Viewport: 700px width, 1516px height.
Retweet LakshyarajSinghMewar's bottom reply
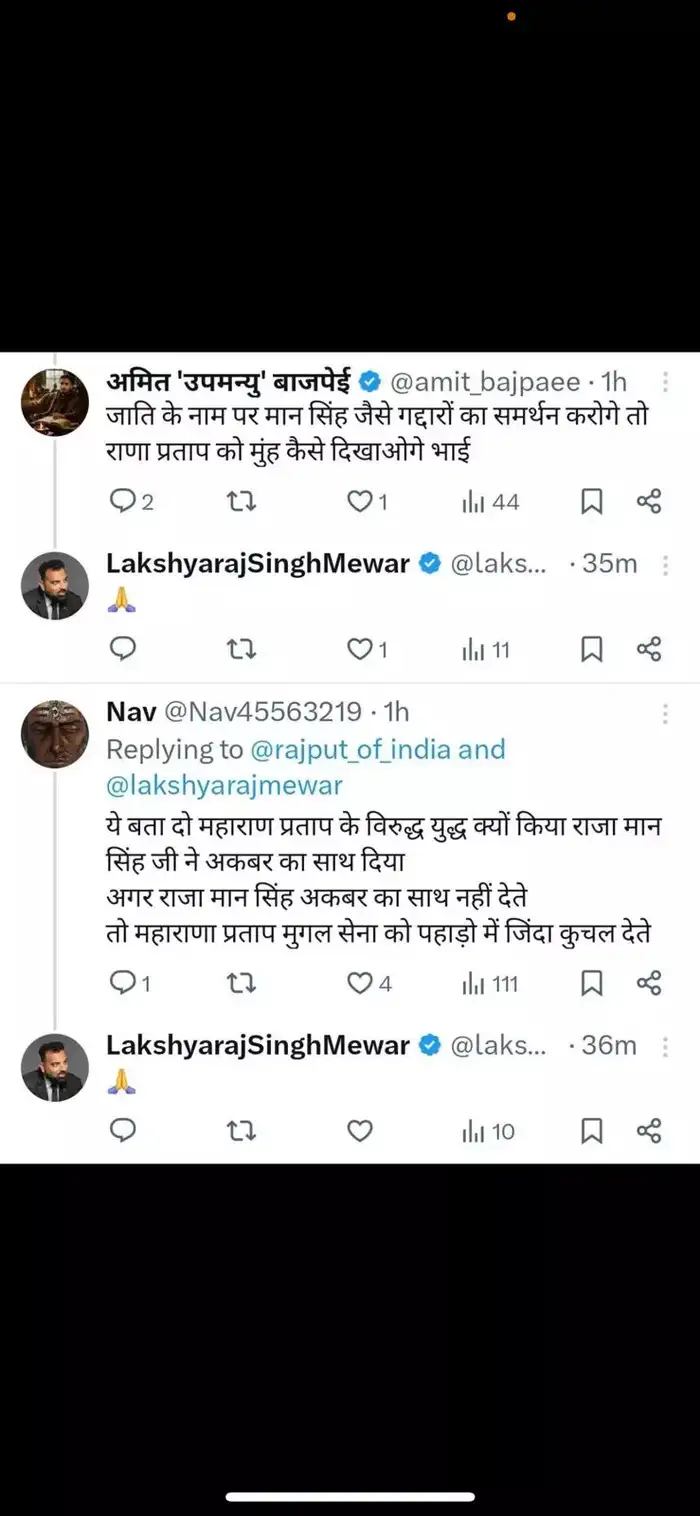[240, 1131]
